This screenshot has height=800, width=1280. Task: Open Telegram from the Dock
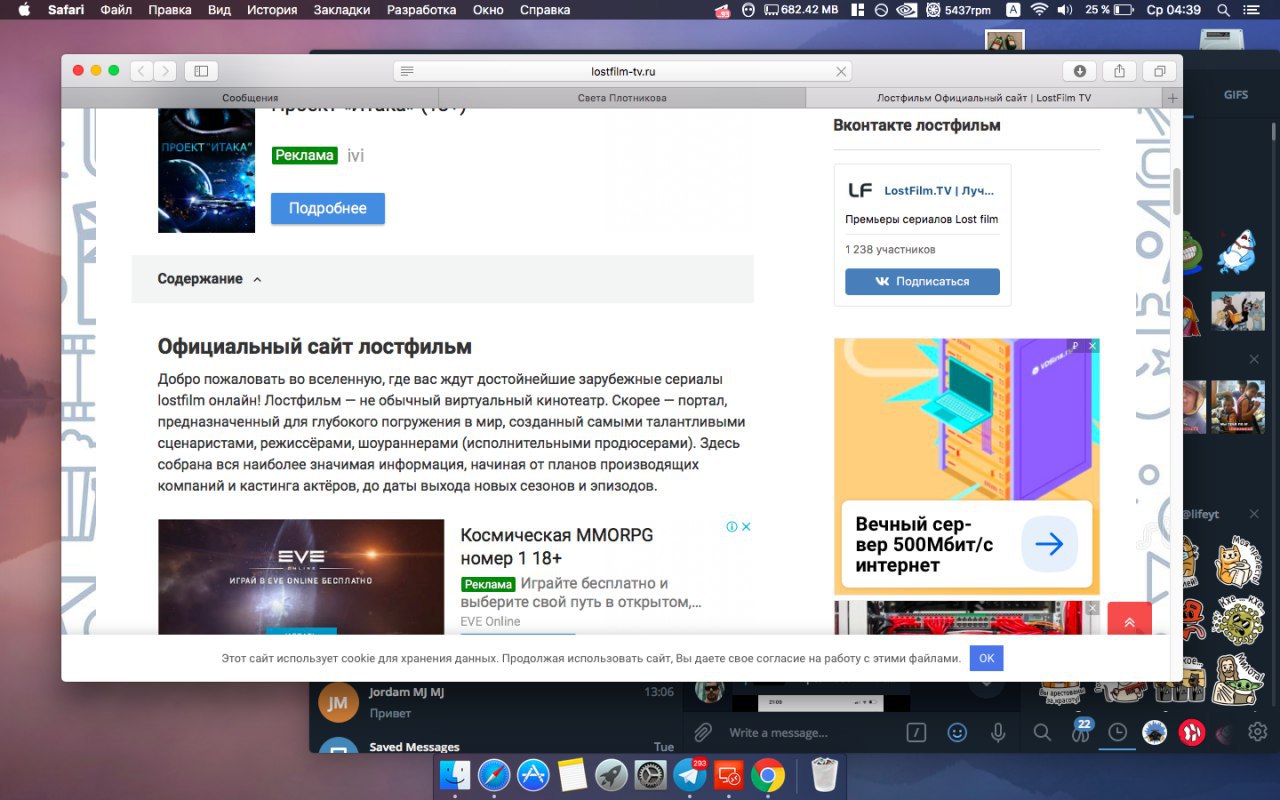689,775
